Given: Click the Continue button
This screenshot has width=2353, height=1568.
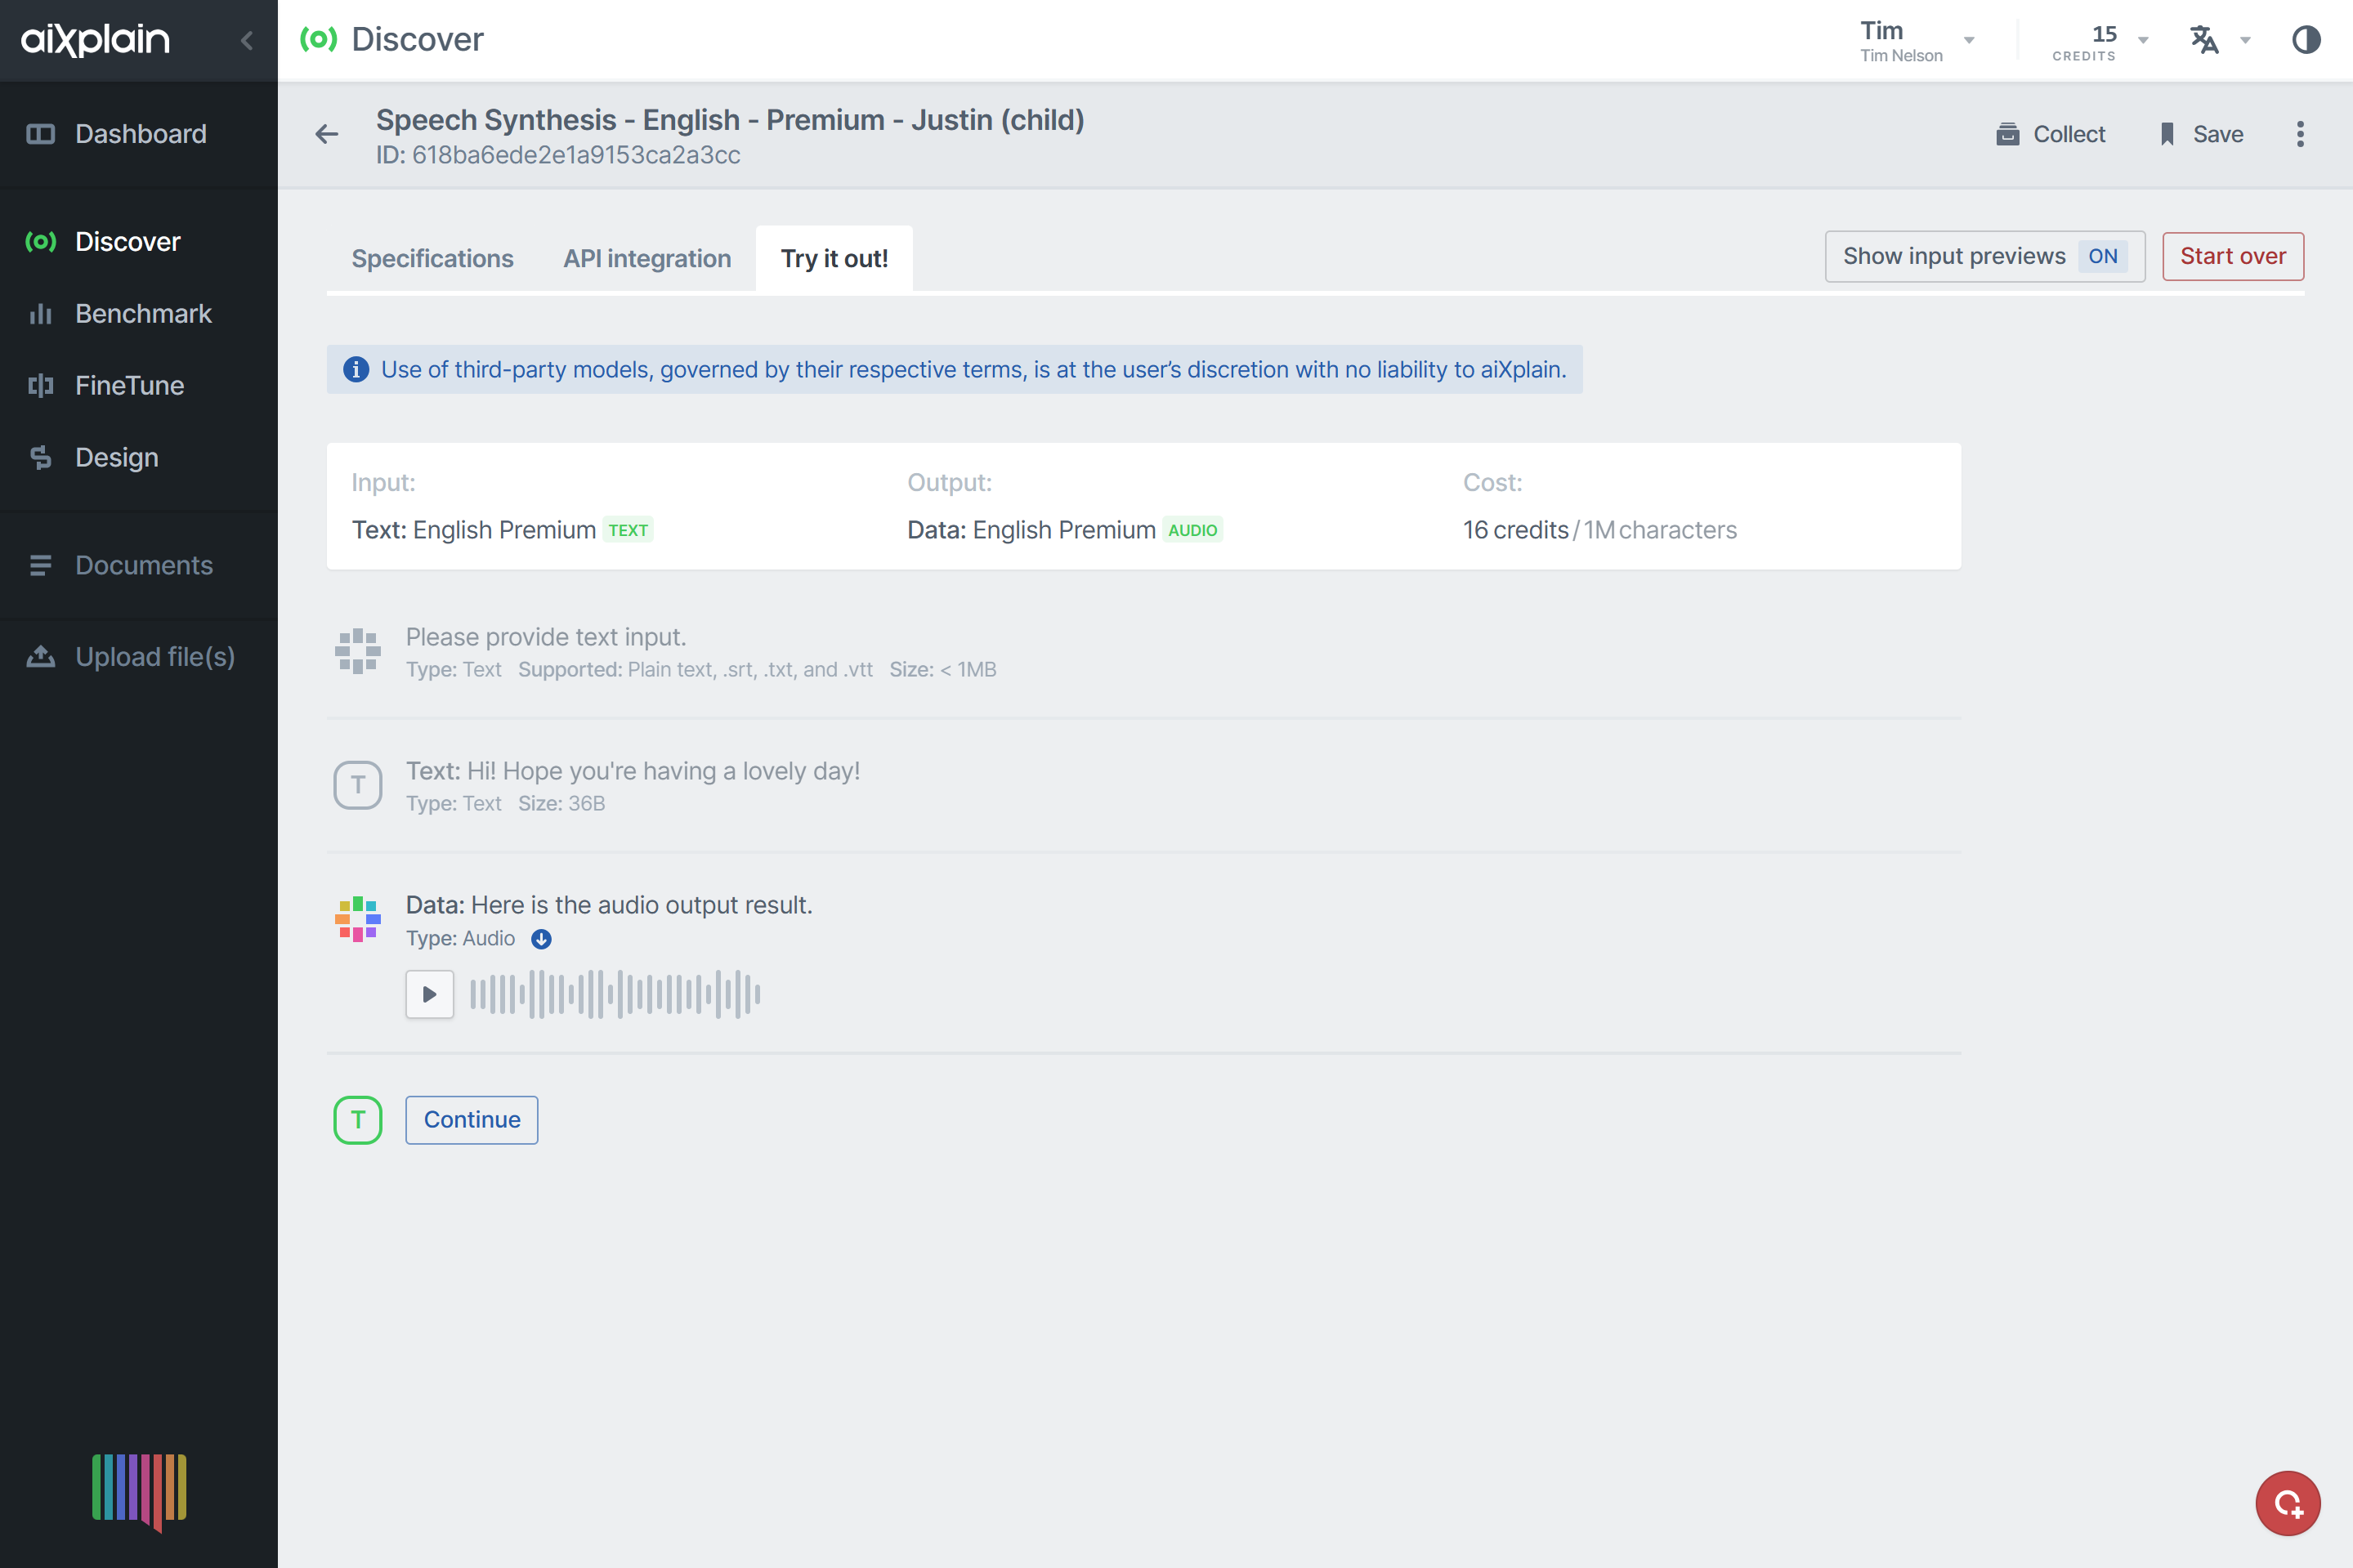Looking at the screenshot, I should click(471, 1119).
